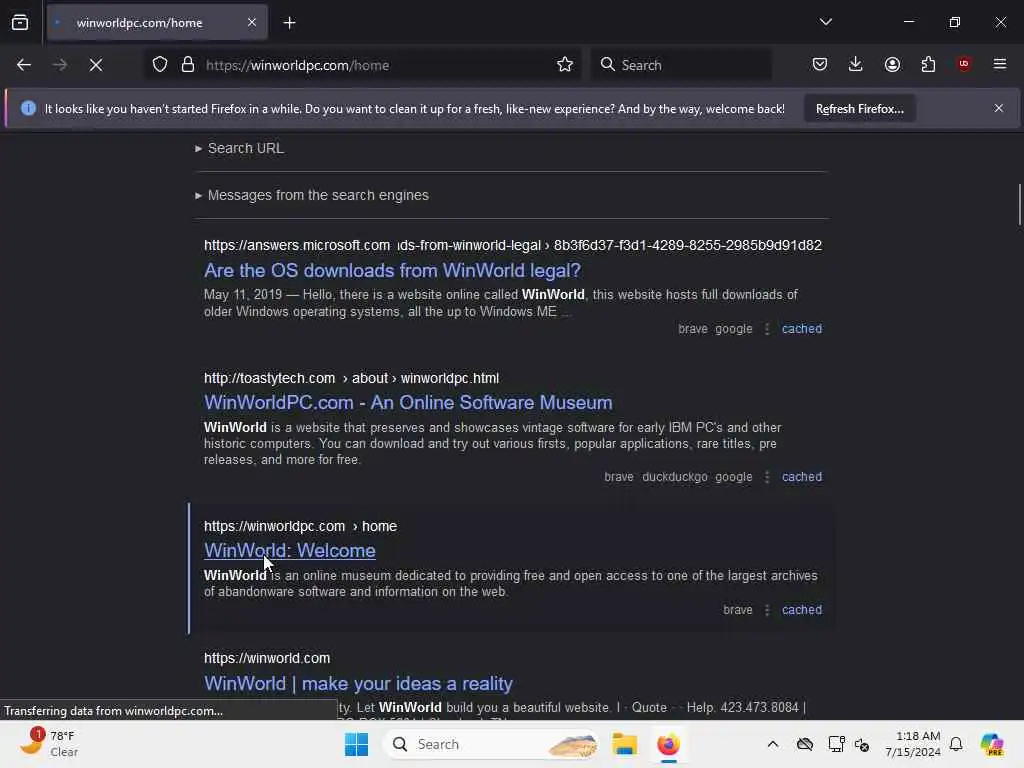1024x768 pixels.
Task: Open the network display tray icon
Action: (836, 744)
